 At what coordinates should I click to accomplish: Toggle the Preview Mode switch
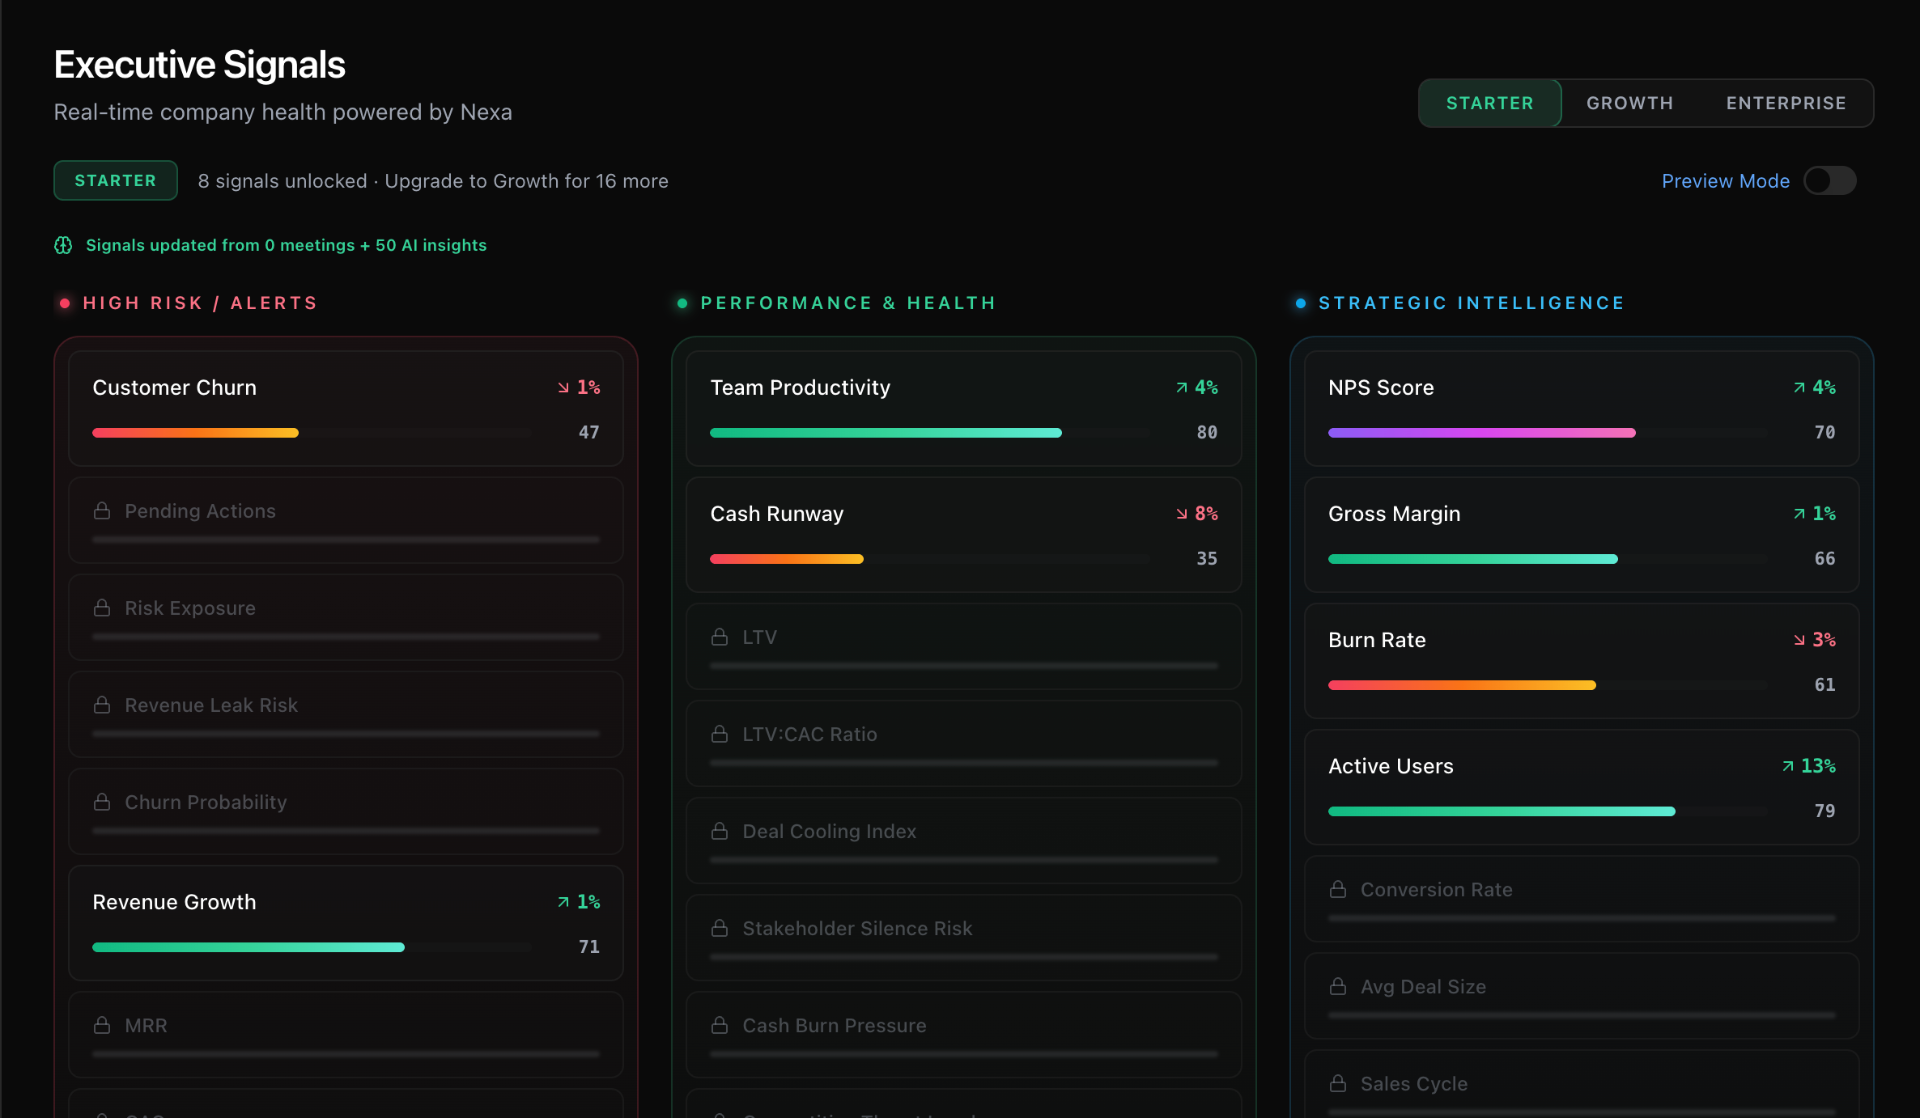(x=1829, y=181)
